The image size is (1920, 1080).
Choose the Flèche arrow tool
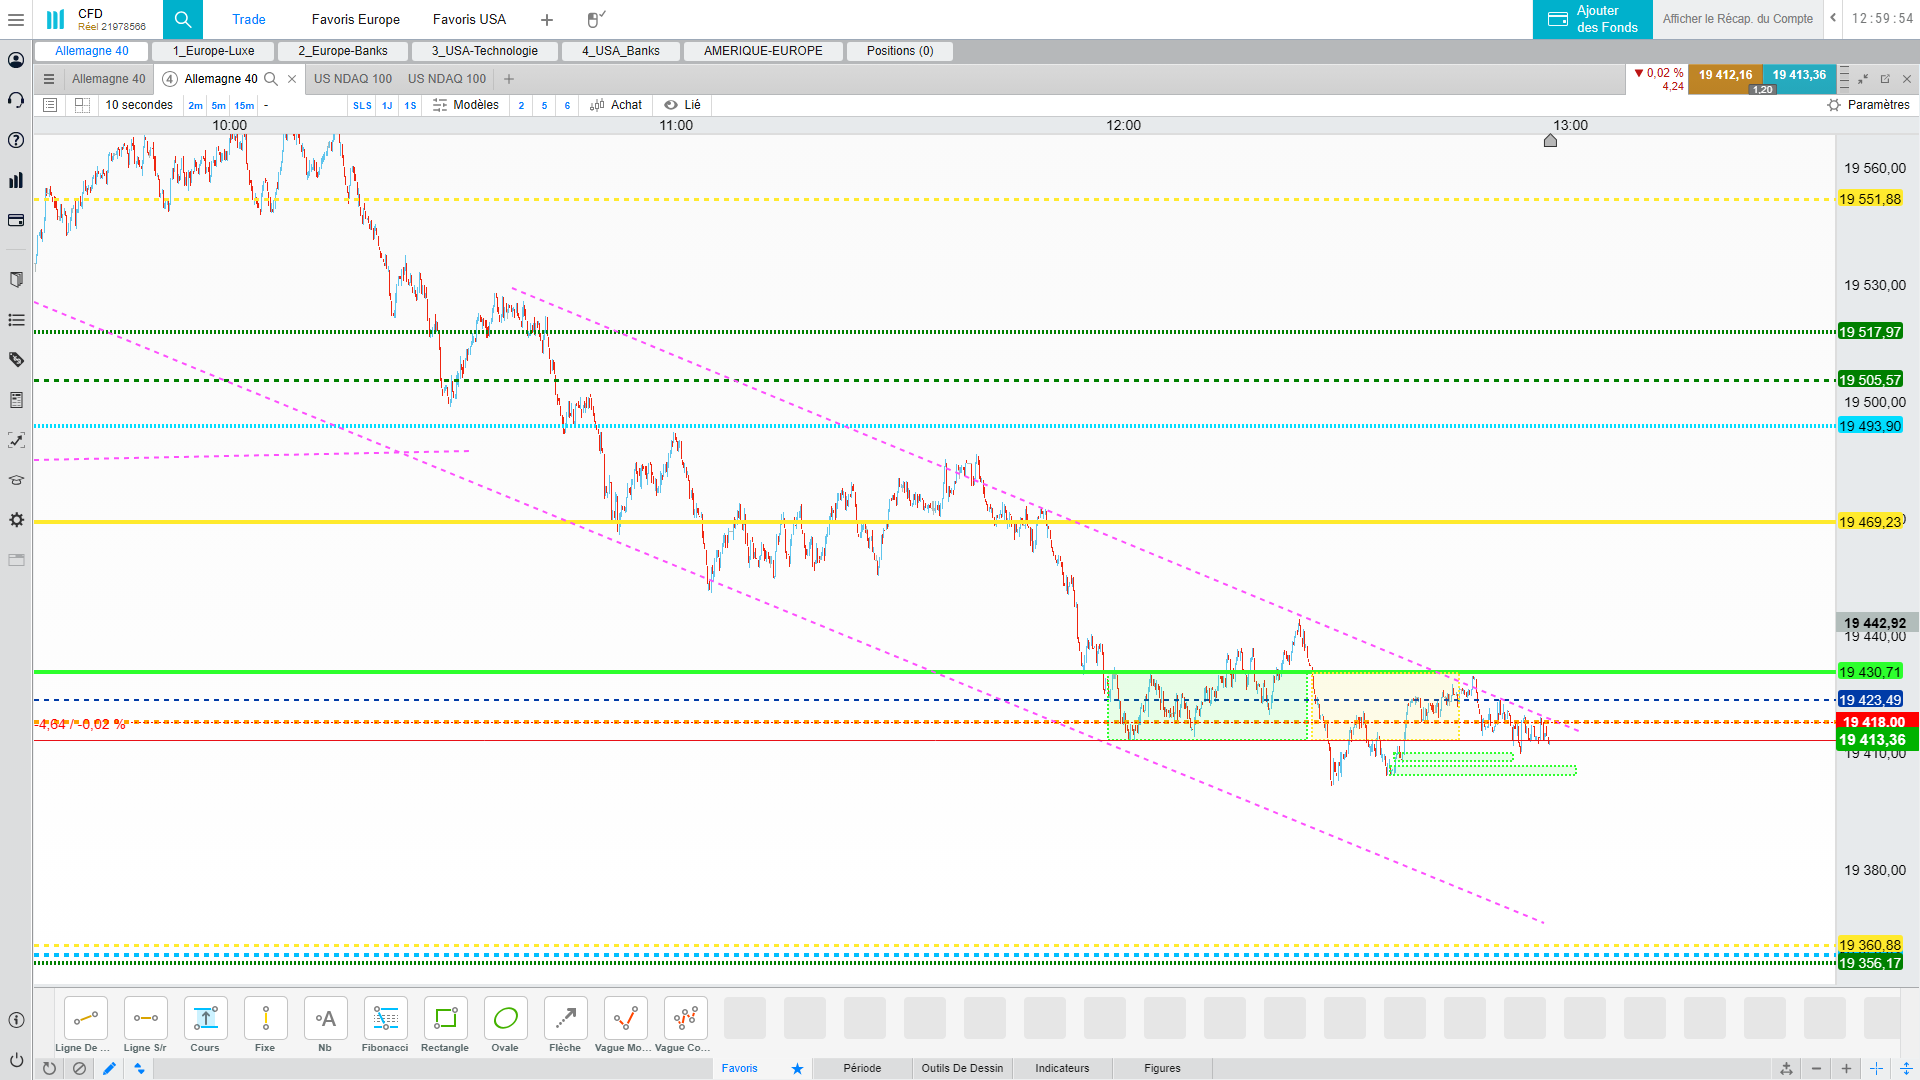(565, 1019)
